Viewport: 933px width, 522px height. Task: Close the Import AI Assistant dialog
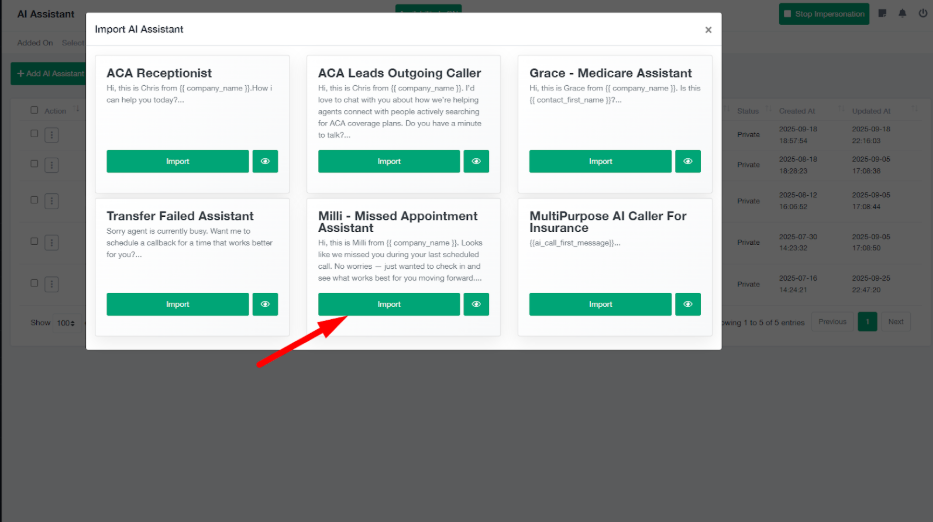708,30
